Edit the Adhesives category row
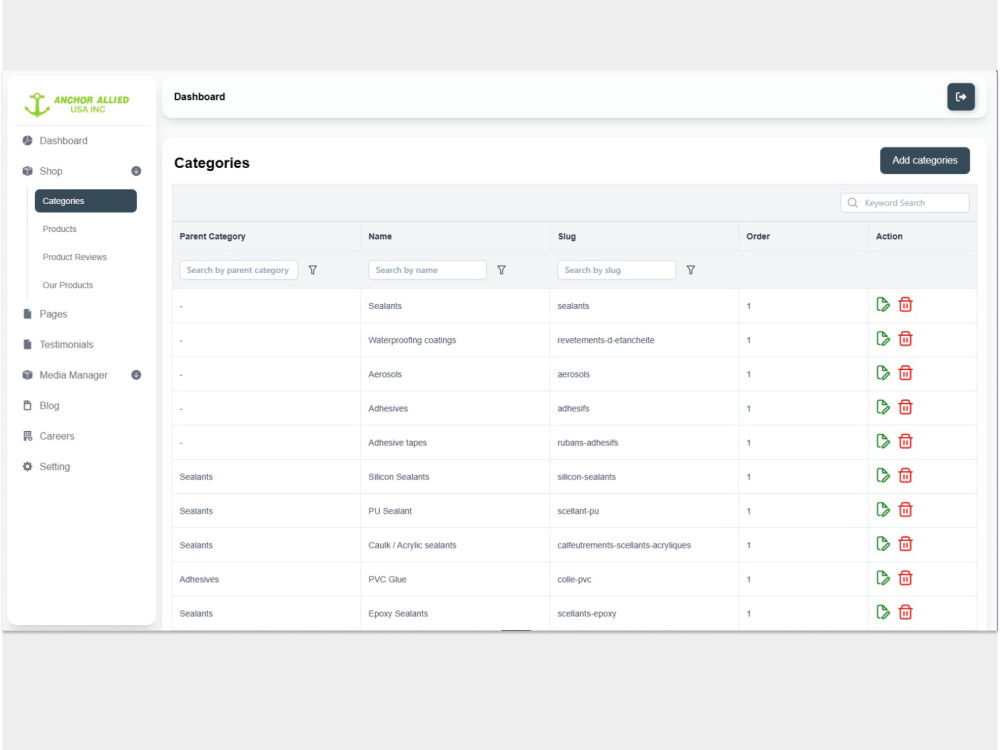The width and height of the screenshot is (1000, 750). 883,407
